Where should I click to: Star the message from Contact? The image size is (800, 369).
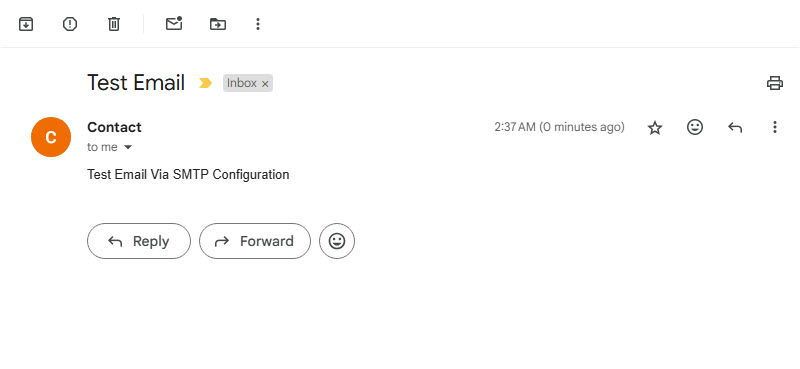pyautogui.click(x=655, y=128)
